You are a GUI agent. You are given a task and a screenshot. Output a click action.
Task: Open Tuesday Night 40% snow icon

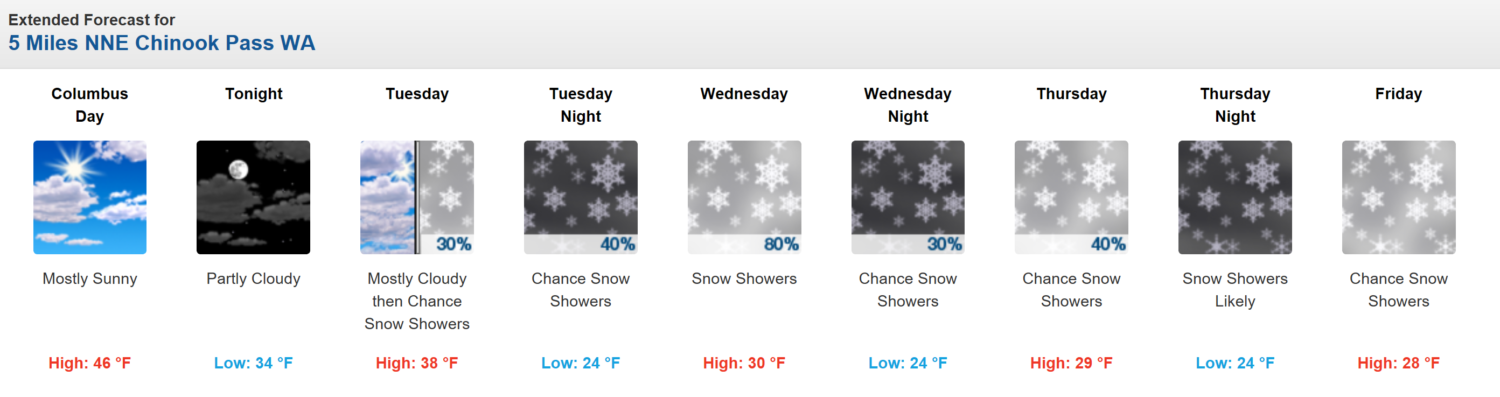tap(581, 197)
